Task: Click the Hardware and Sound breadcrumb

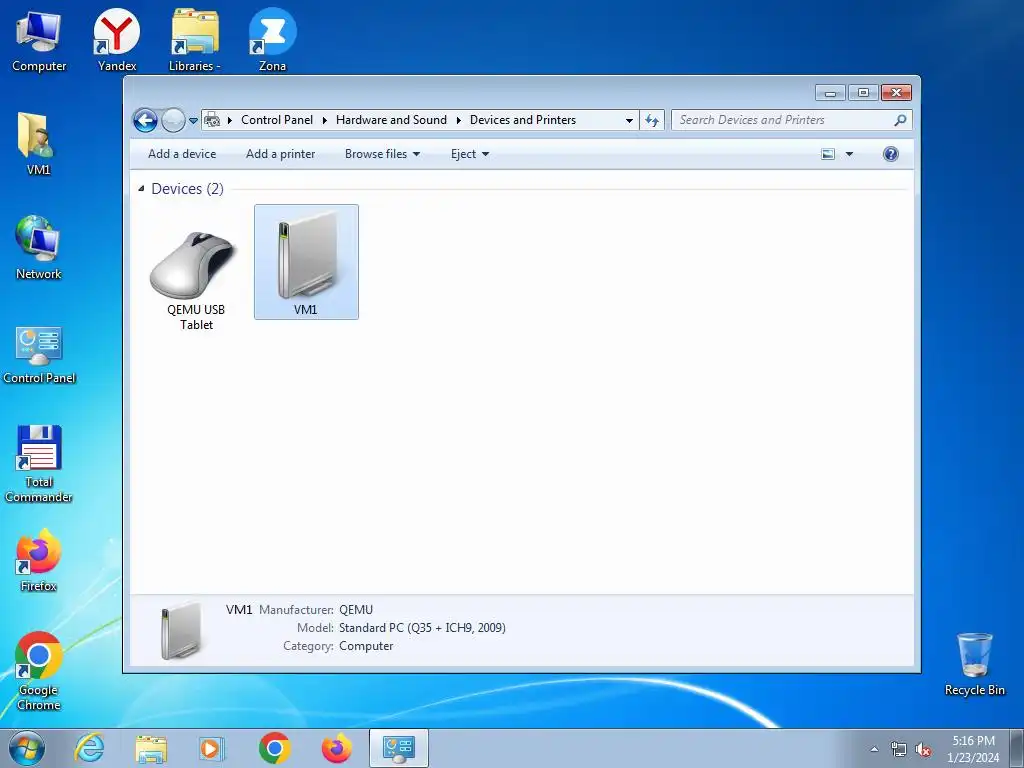Action: coord(391,120)
